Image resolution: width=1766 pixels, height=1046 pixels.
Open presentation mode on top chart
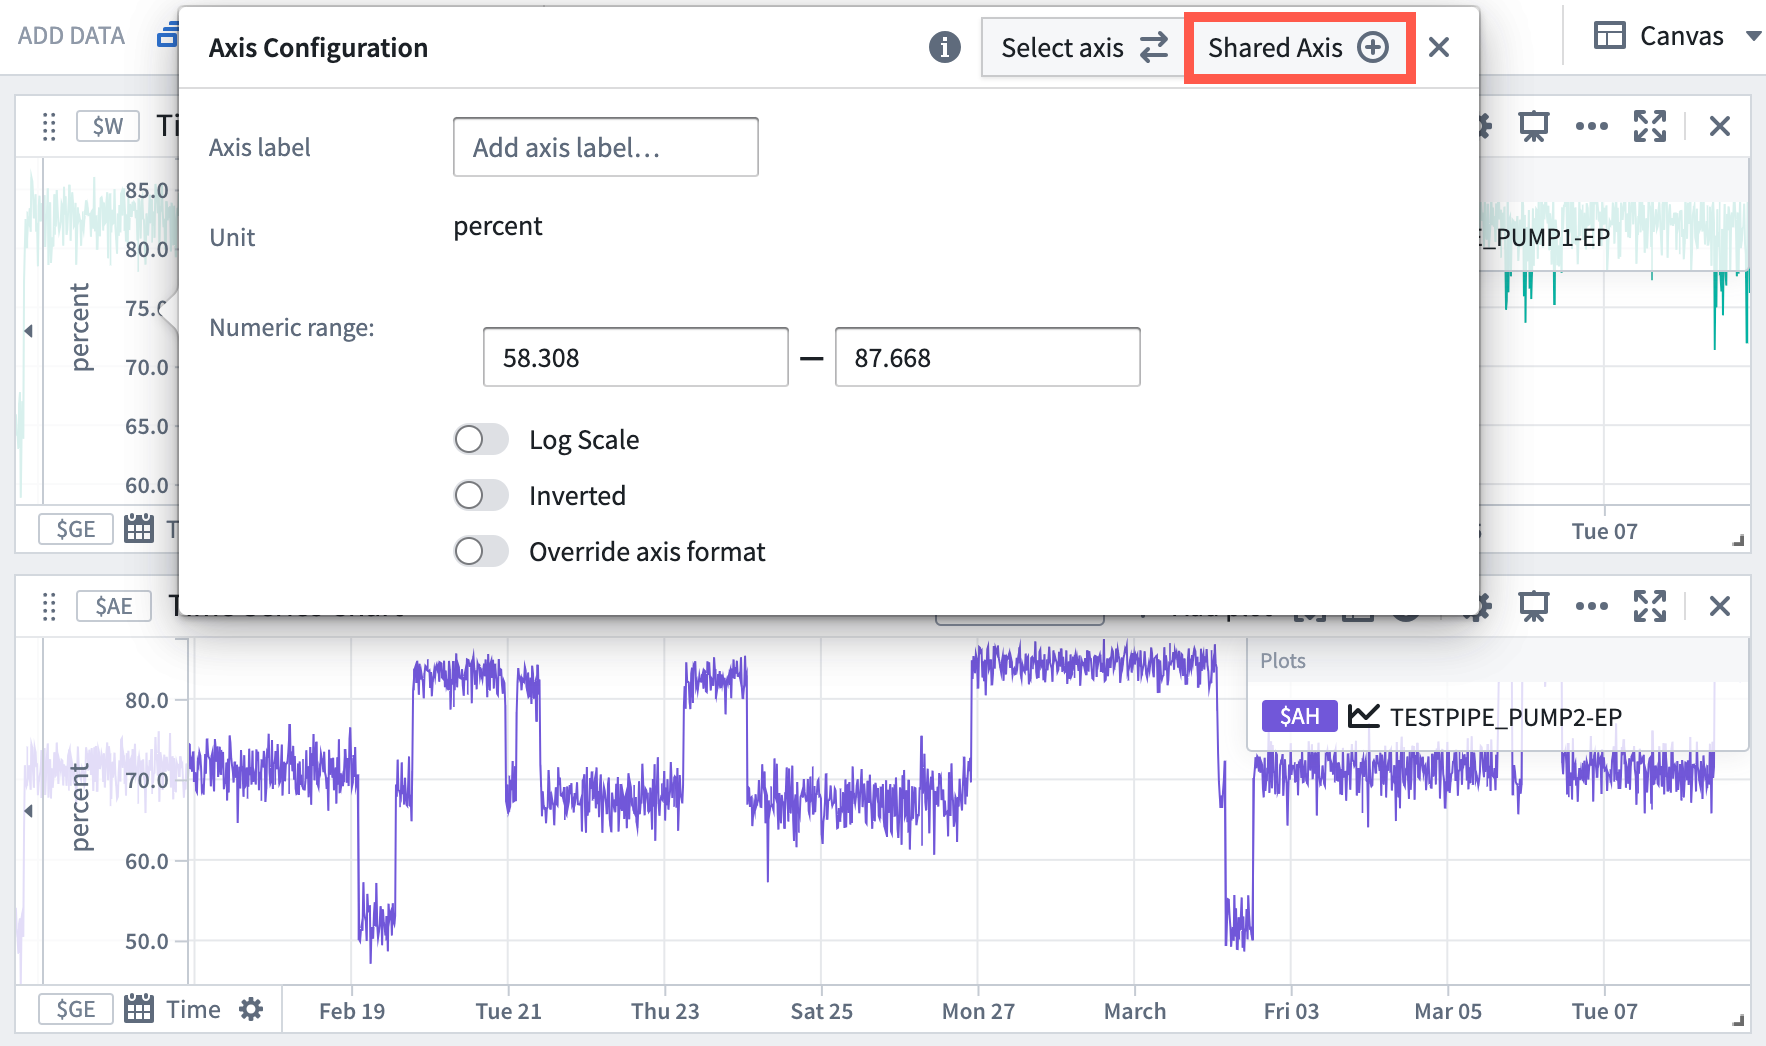(x=1533, y=126)
